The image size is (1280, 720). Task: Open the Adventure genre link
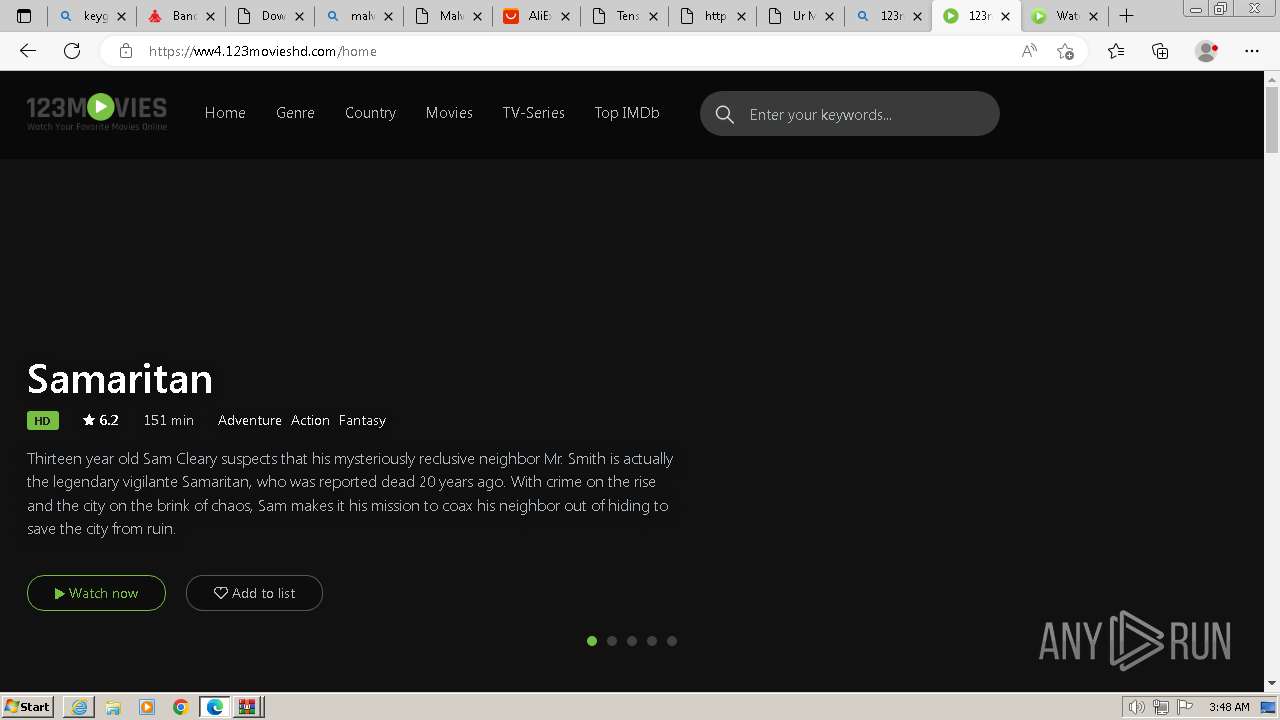point(250,420)
